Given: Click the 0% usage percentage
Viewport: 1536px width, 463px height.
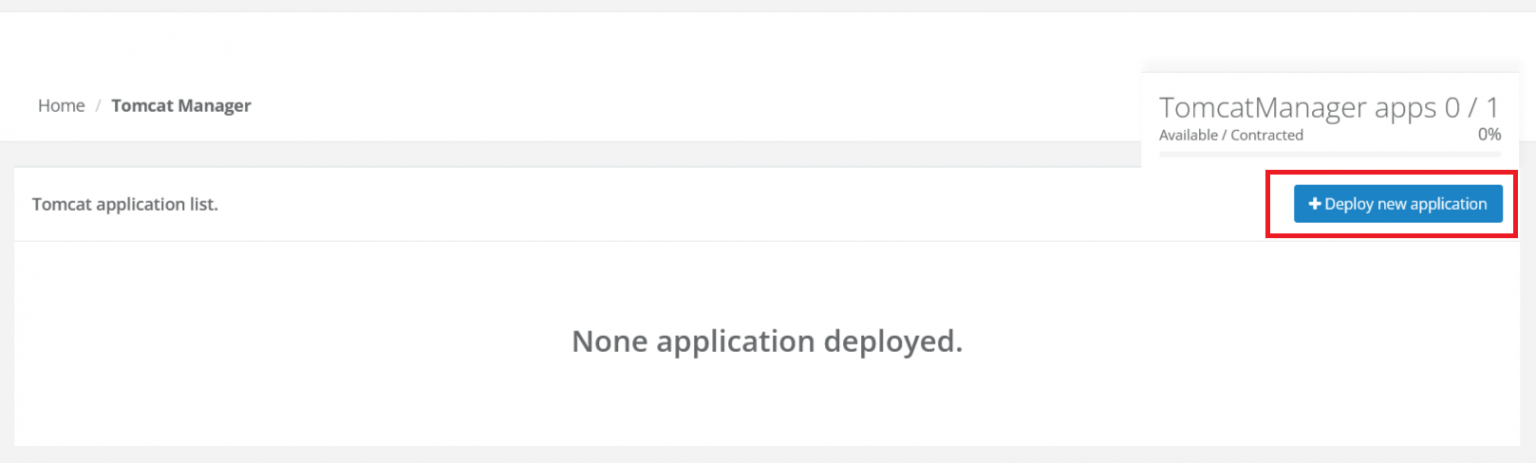Looking at the screenshot, I should click(1489, 134).
